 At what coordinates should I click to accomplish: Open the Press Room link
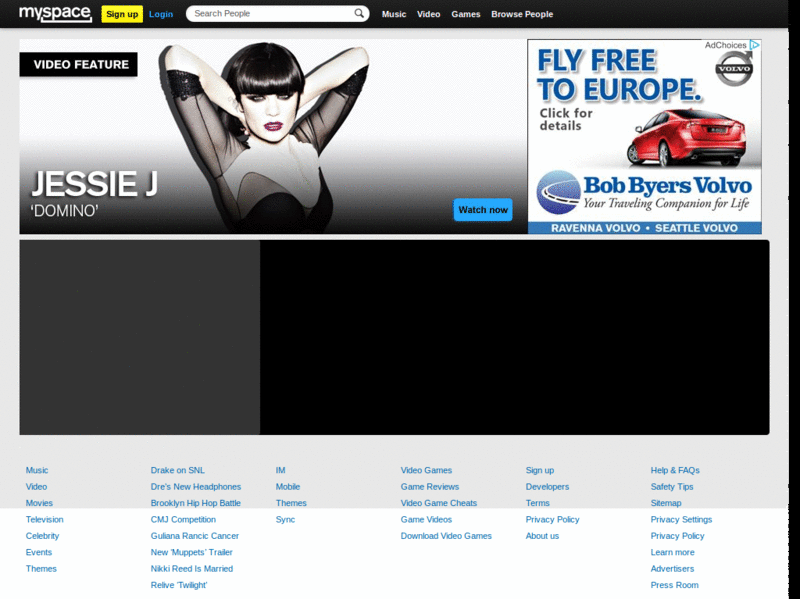point(674,585)
